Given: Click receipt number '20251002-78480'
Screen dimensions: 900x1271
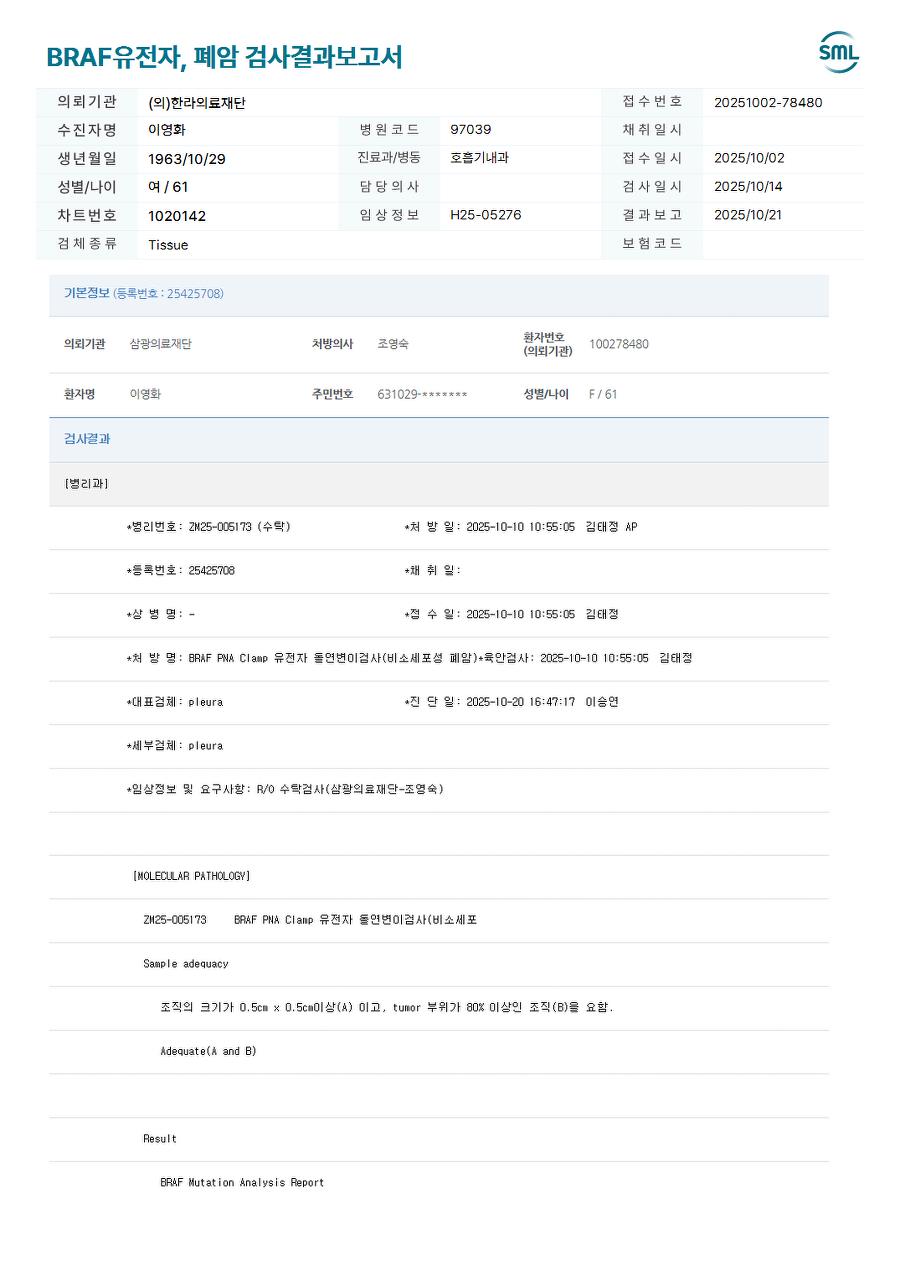Looking at the screenshot, I should click(768, 102).
